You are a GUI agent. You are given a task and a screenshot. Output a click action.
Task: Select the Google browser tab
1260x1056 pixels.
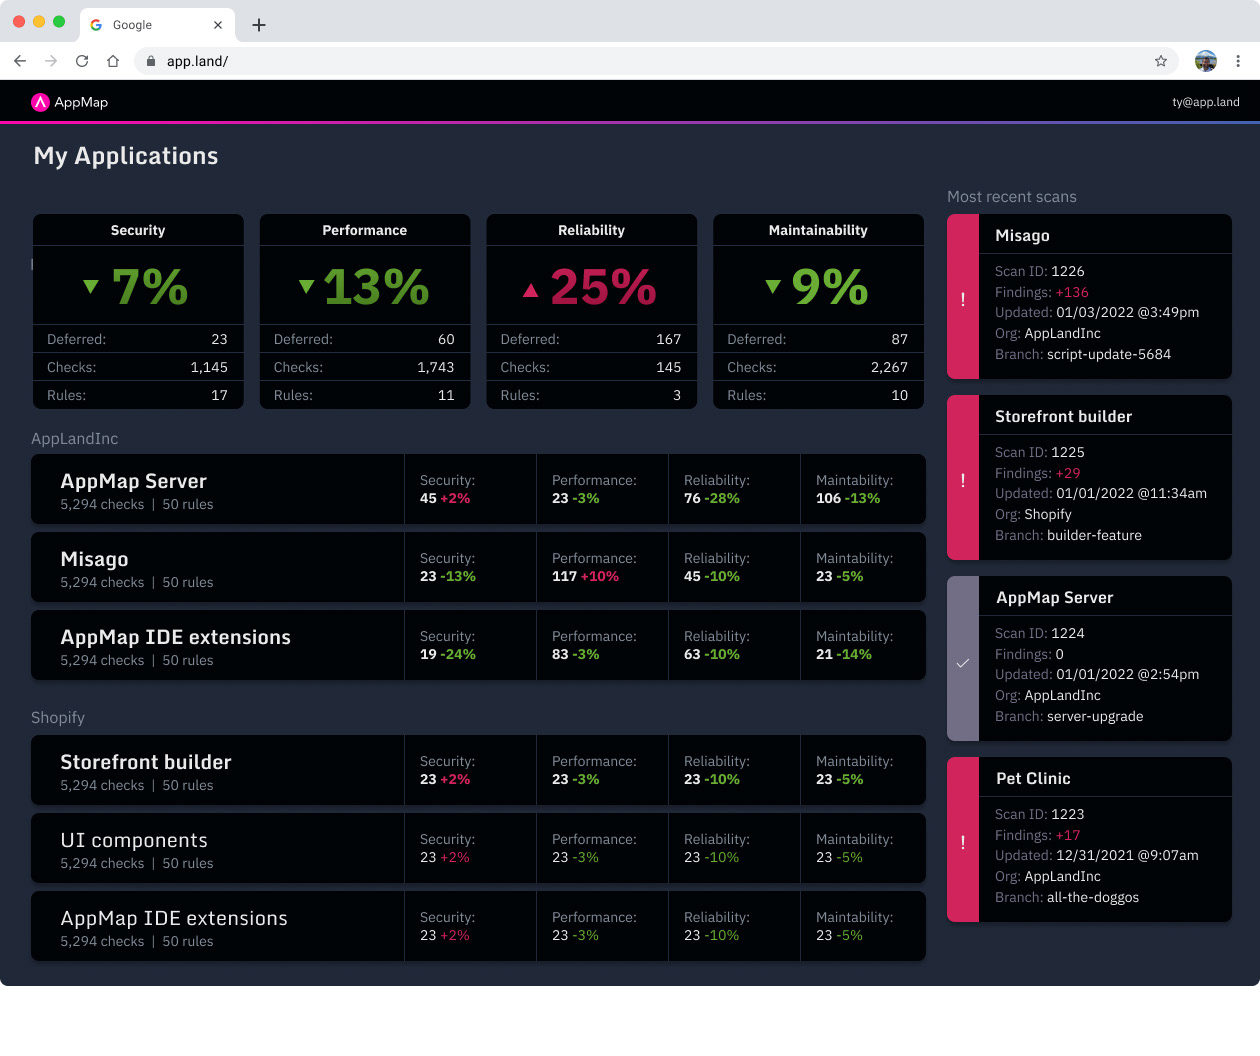pos(157,25)
